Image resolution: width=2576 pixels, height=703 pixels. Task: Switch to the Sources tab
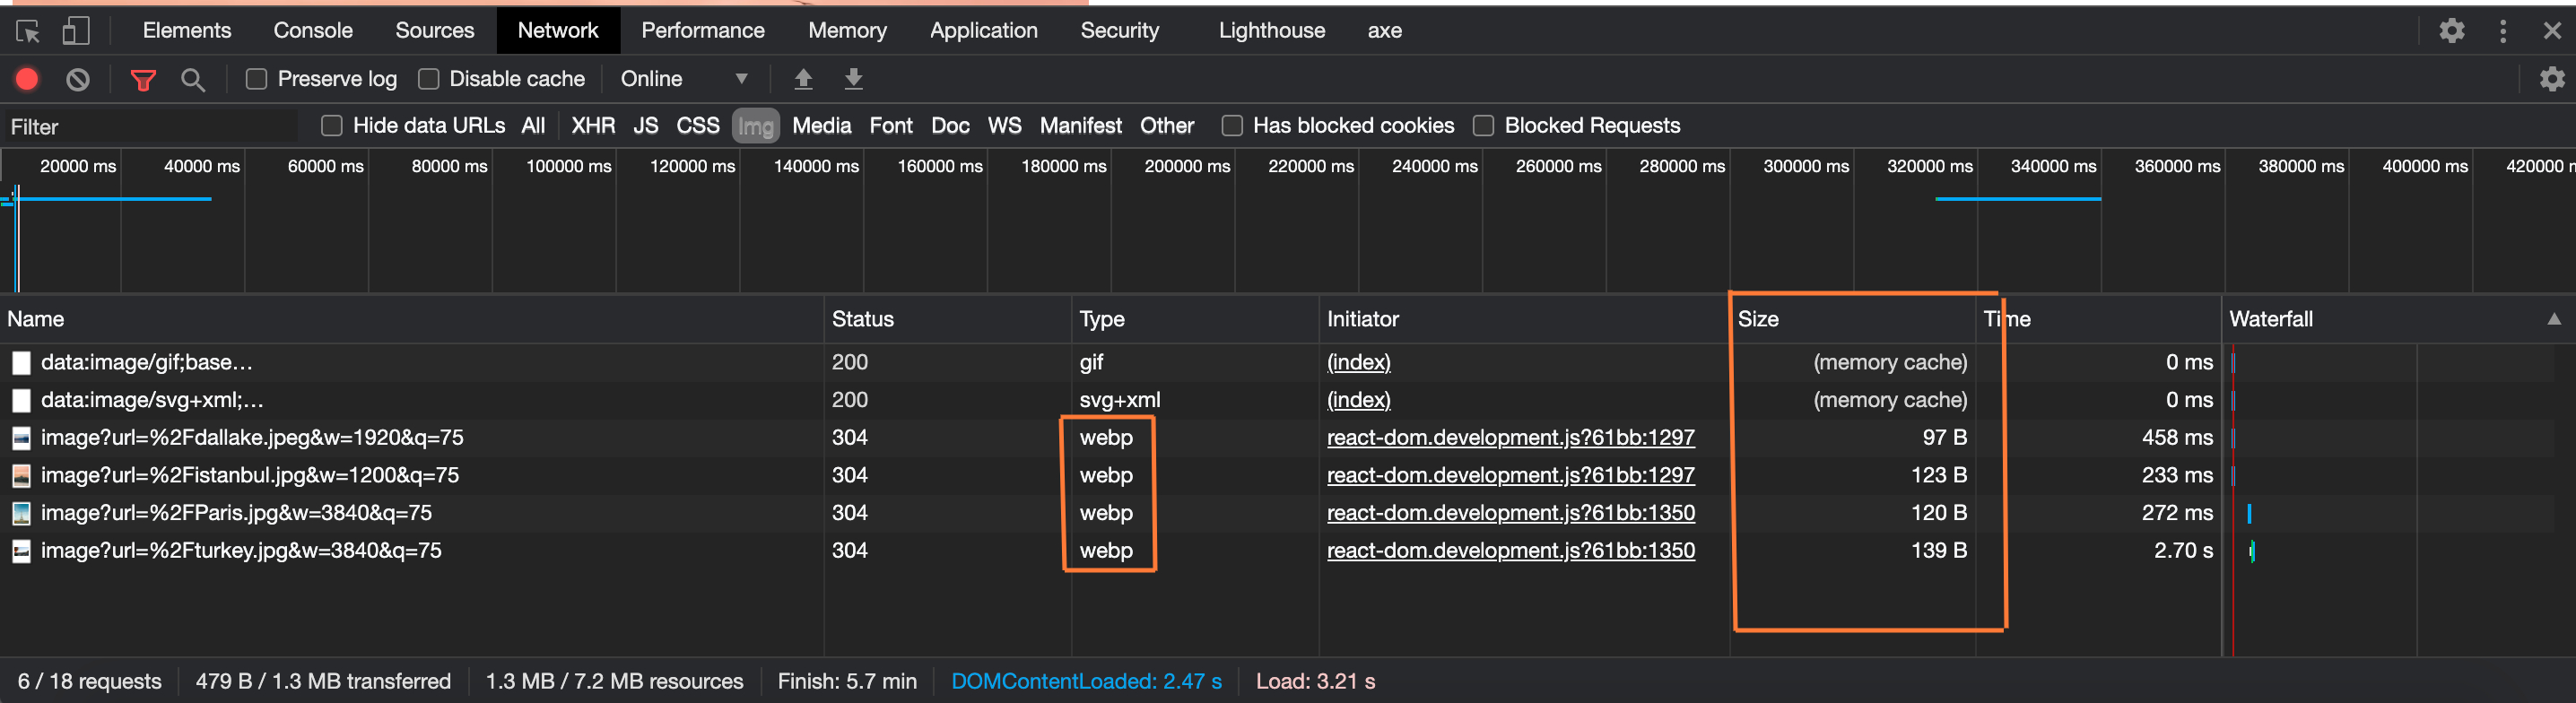pos(435,31)
